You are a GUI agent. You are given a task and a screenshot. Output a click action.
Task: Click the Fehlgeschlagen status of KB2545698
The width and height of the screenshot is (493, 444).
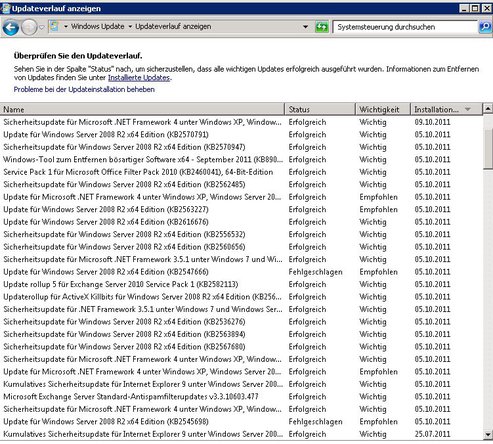(x=315, y=422)
